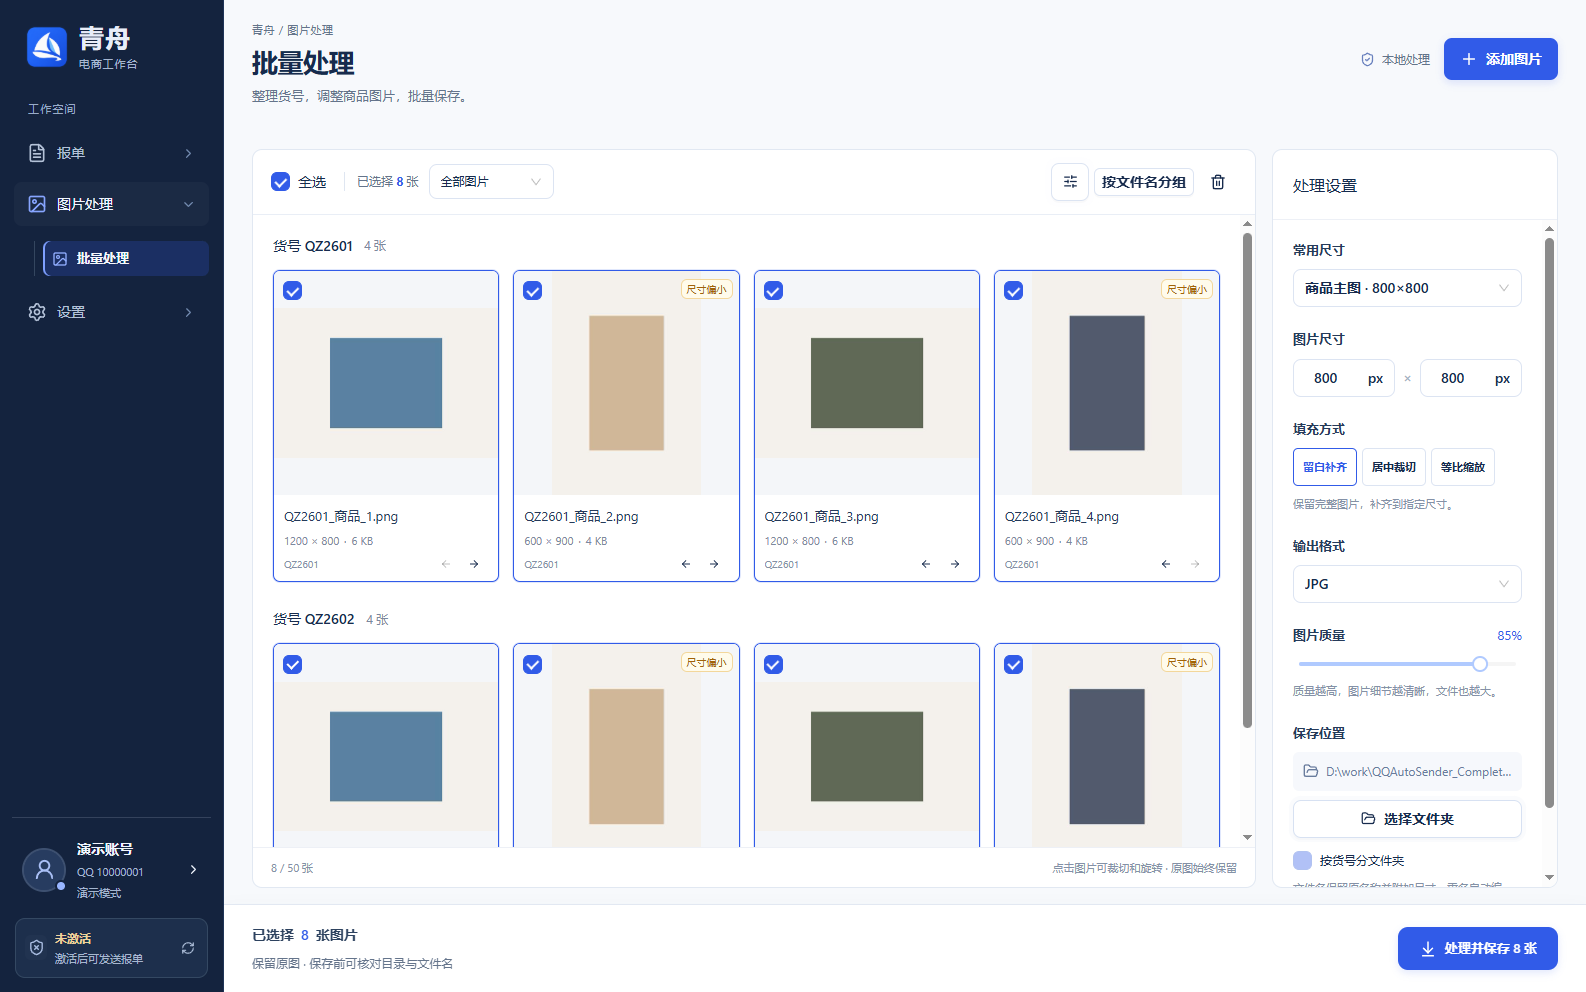The image size is (1586, 992).
Task: Select 留白补齐 fill mode
Action: coord(1325,467)
